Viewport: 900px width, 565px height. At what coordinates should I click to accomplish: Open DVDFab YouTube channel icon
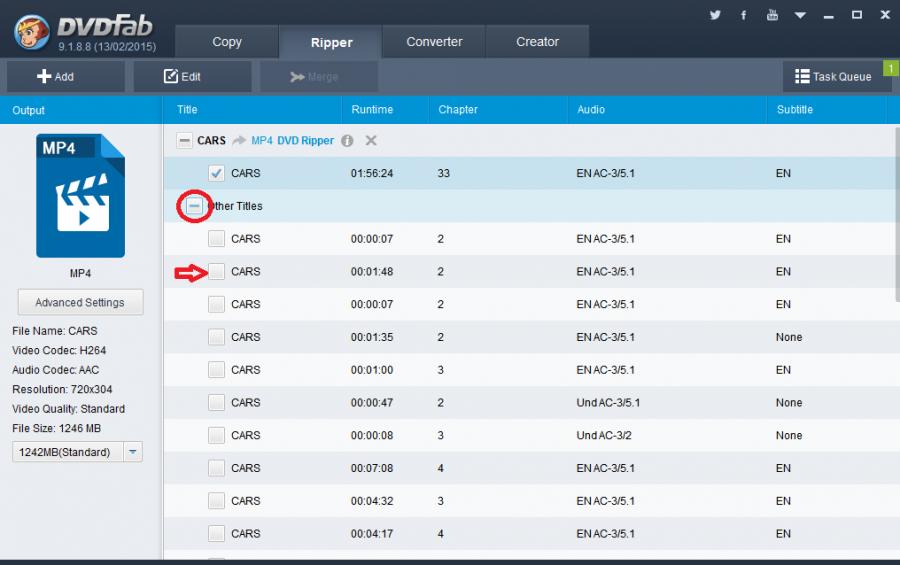click(772, 15)
